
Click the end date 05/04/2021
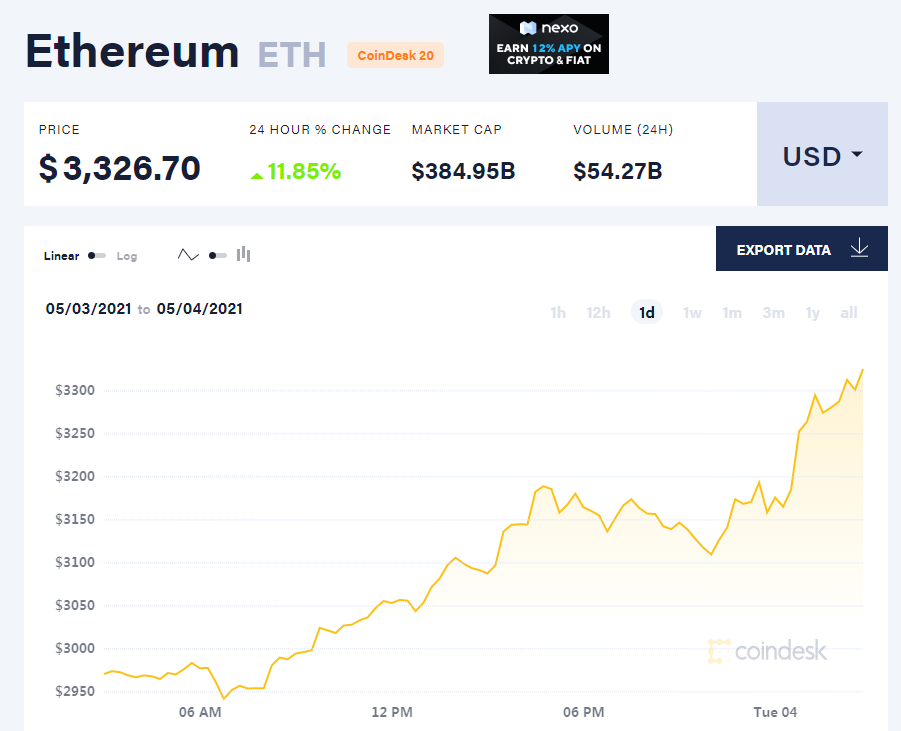[x=199, y=309]
